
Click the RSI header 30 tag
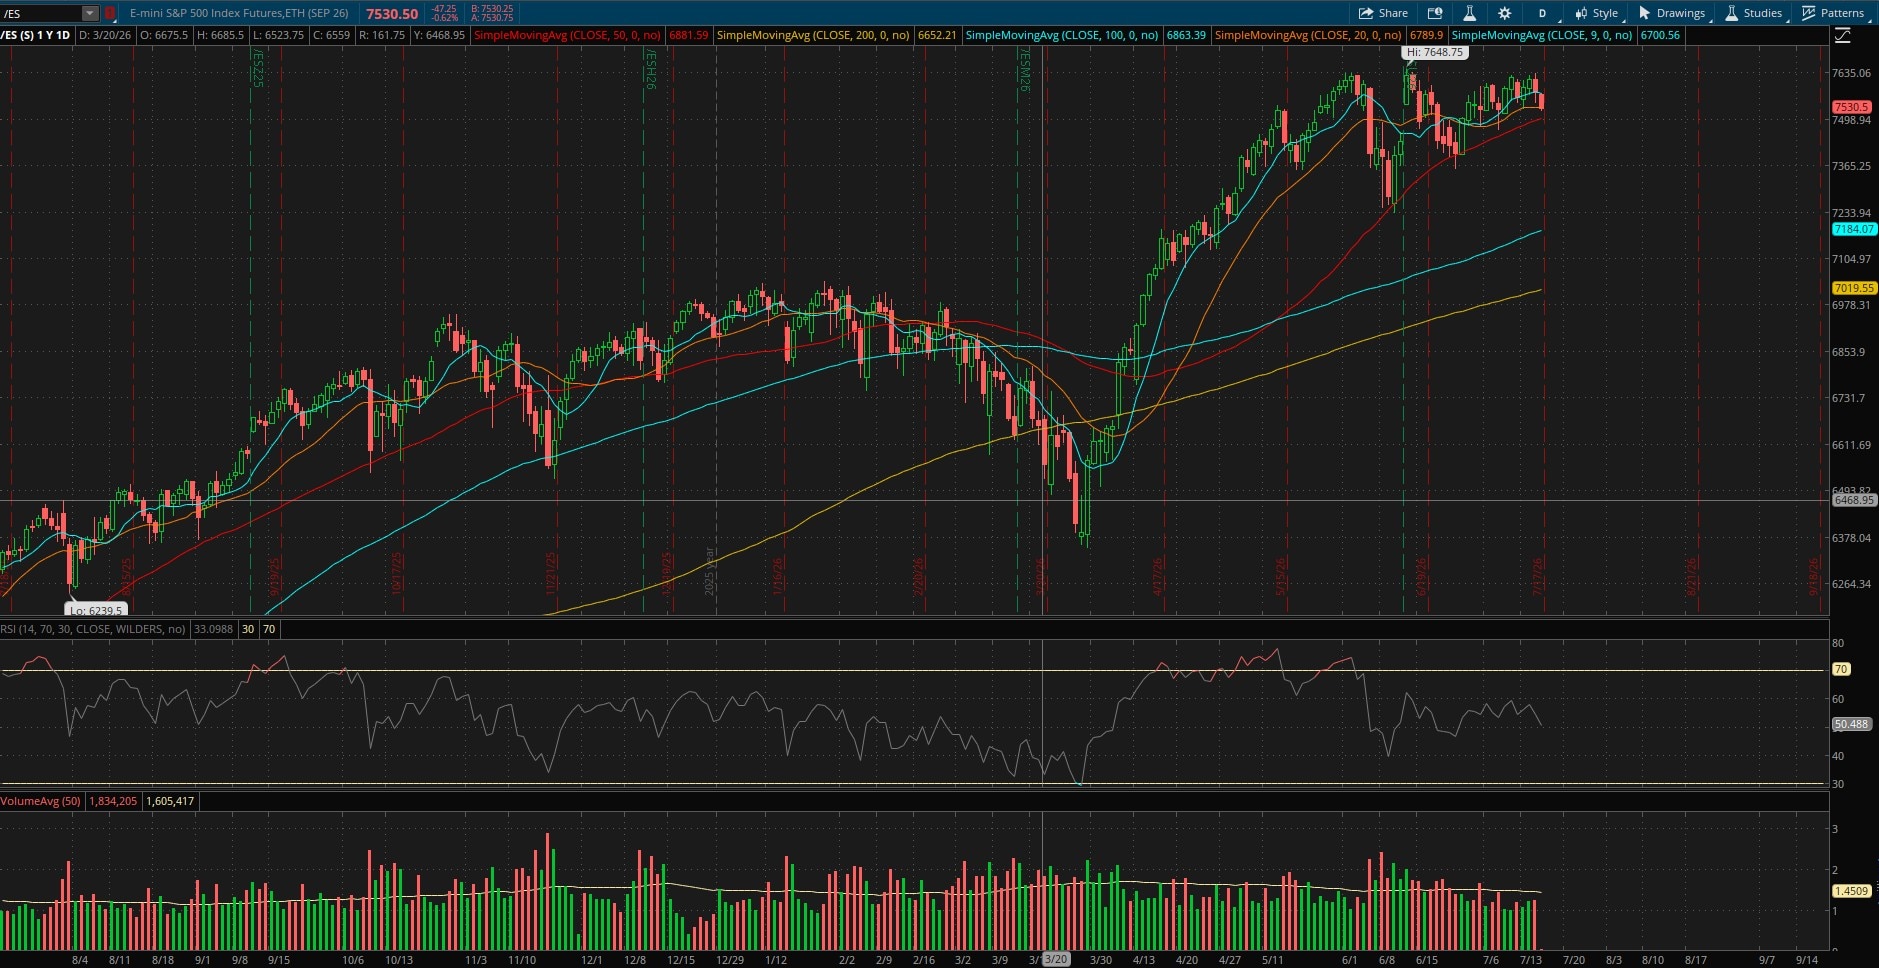248,629
